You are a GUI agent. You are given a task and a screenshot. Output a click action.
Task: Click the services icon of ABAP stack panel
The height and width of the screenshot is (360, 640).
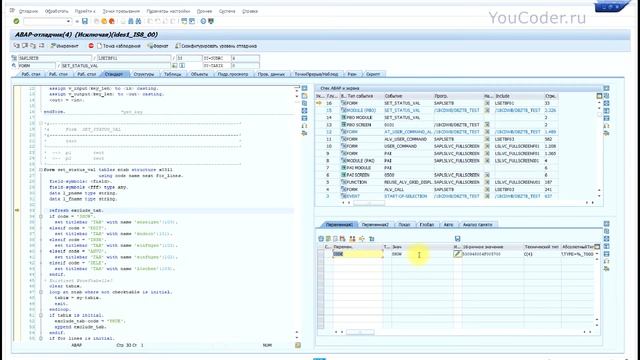[607, 133]
